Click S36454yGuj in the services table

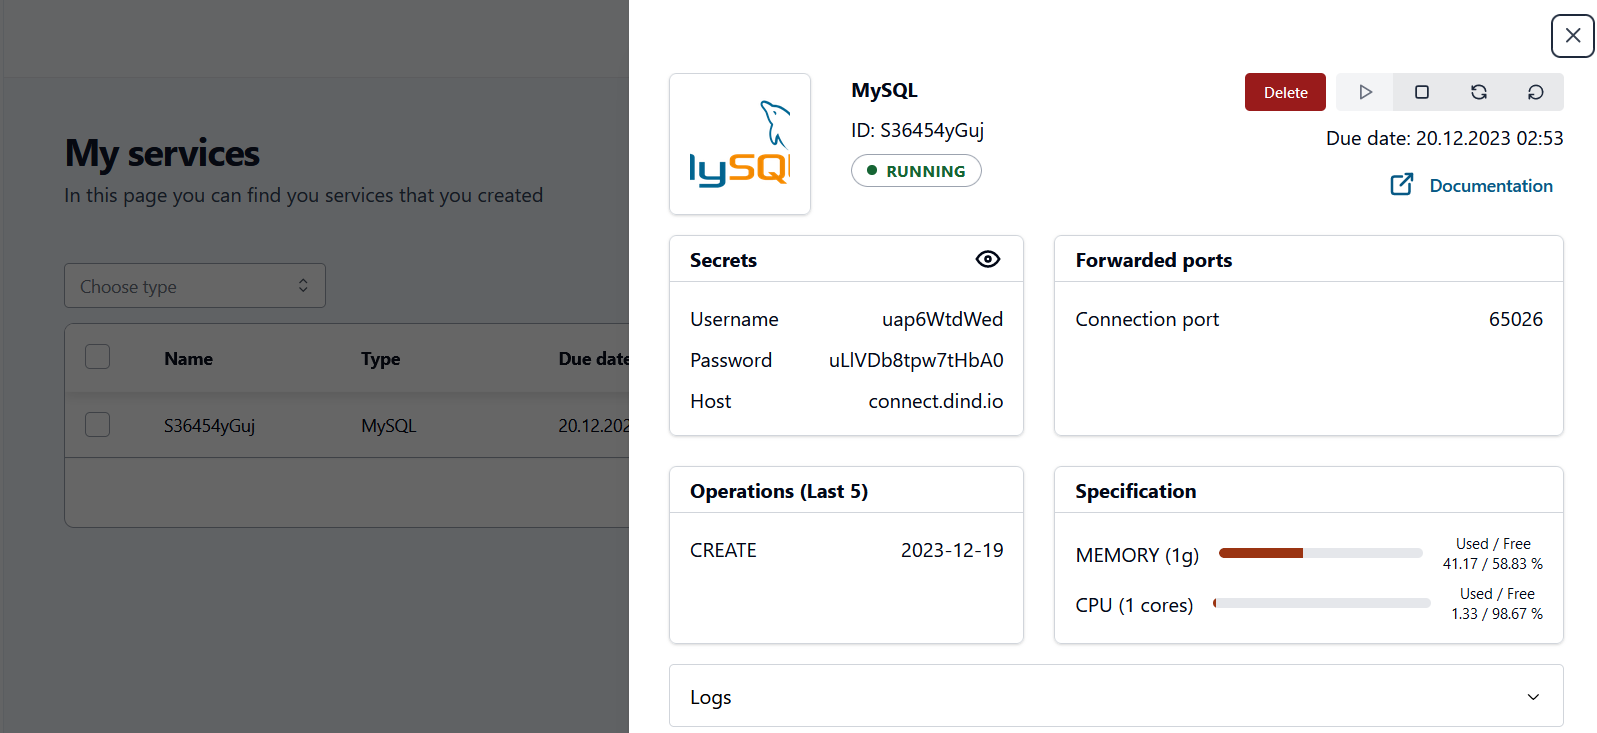(x=210, y=425)
